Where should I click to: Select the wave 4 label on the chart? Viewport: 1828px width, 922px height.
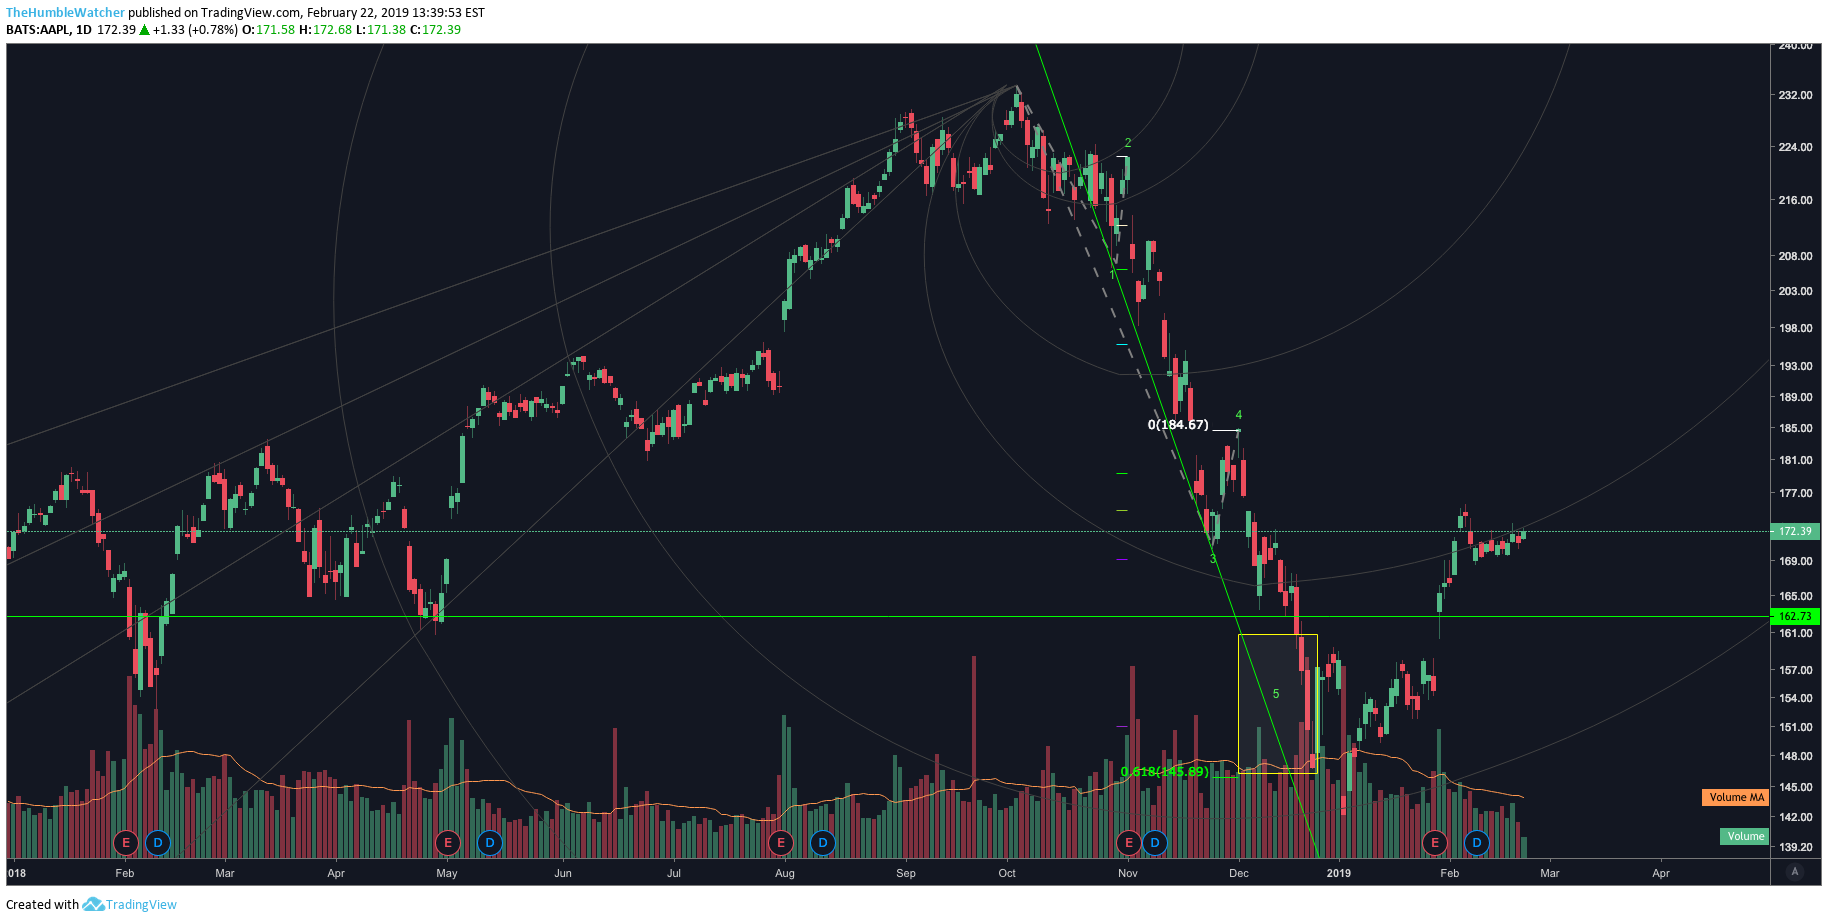(x=1239, y=415)
